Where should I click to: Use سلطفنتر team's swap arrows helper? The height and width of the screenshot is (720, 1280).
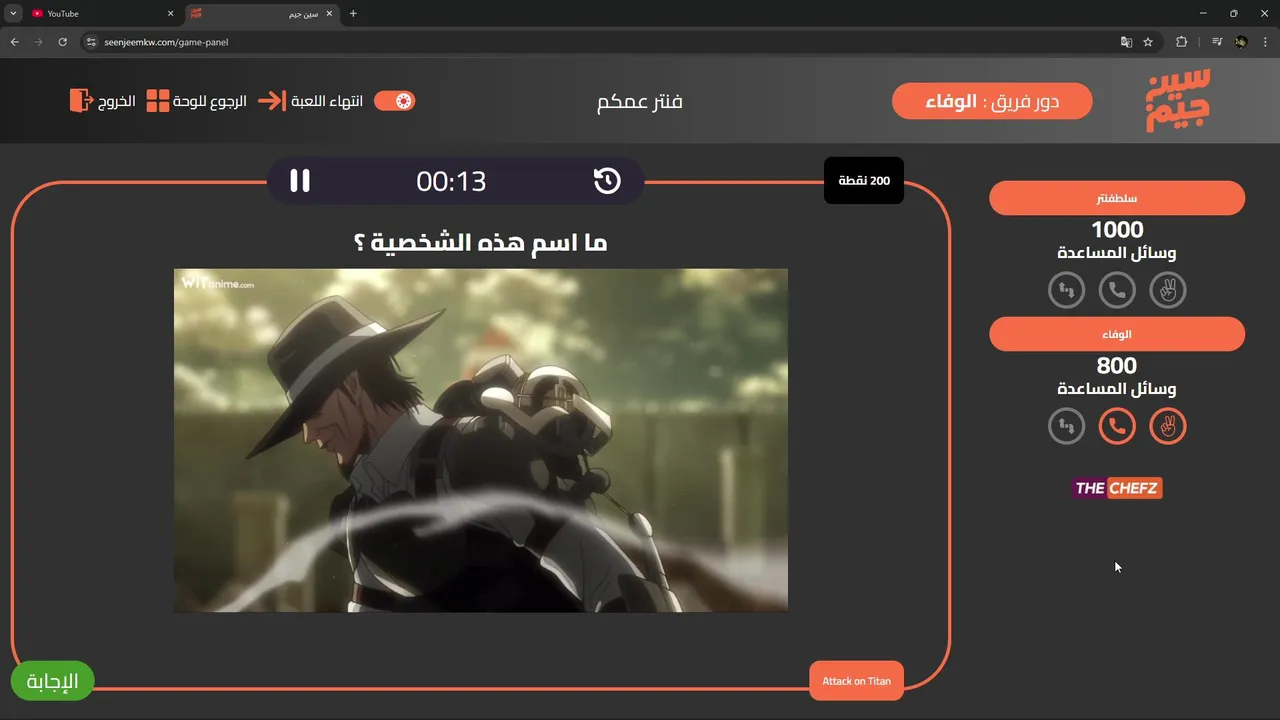[1067, 290]
